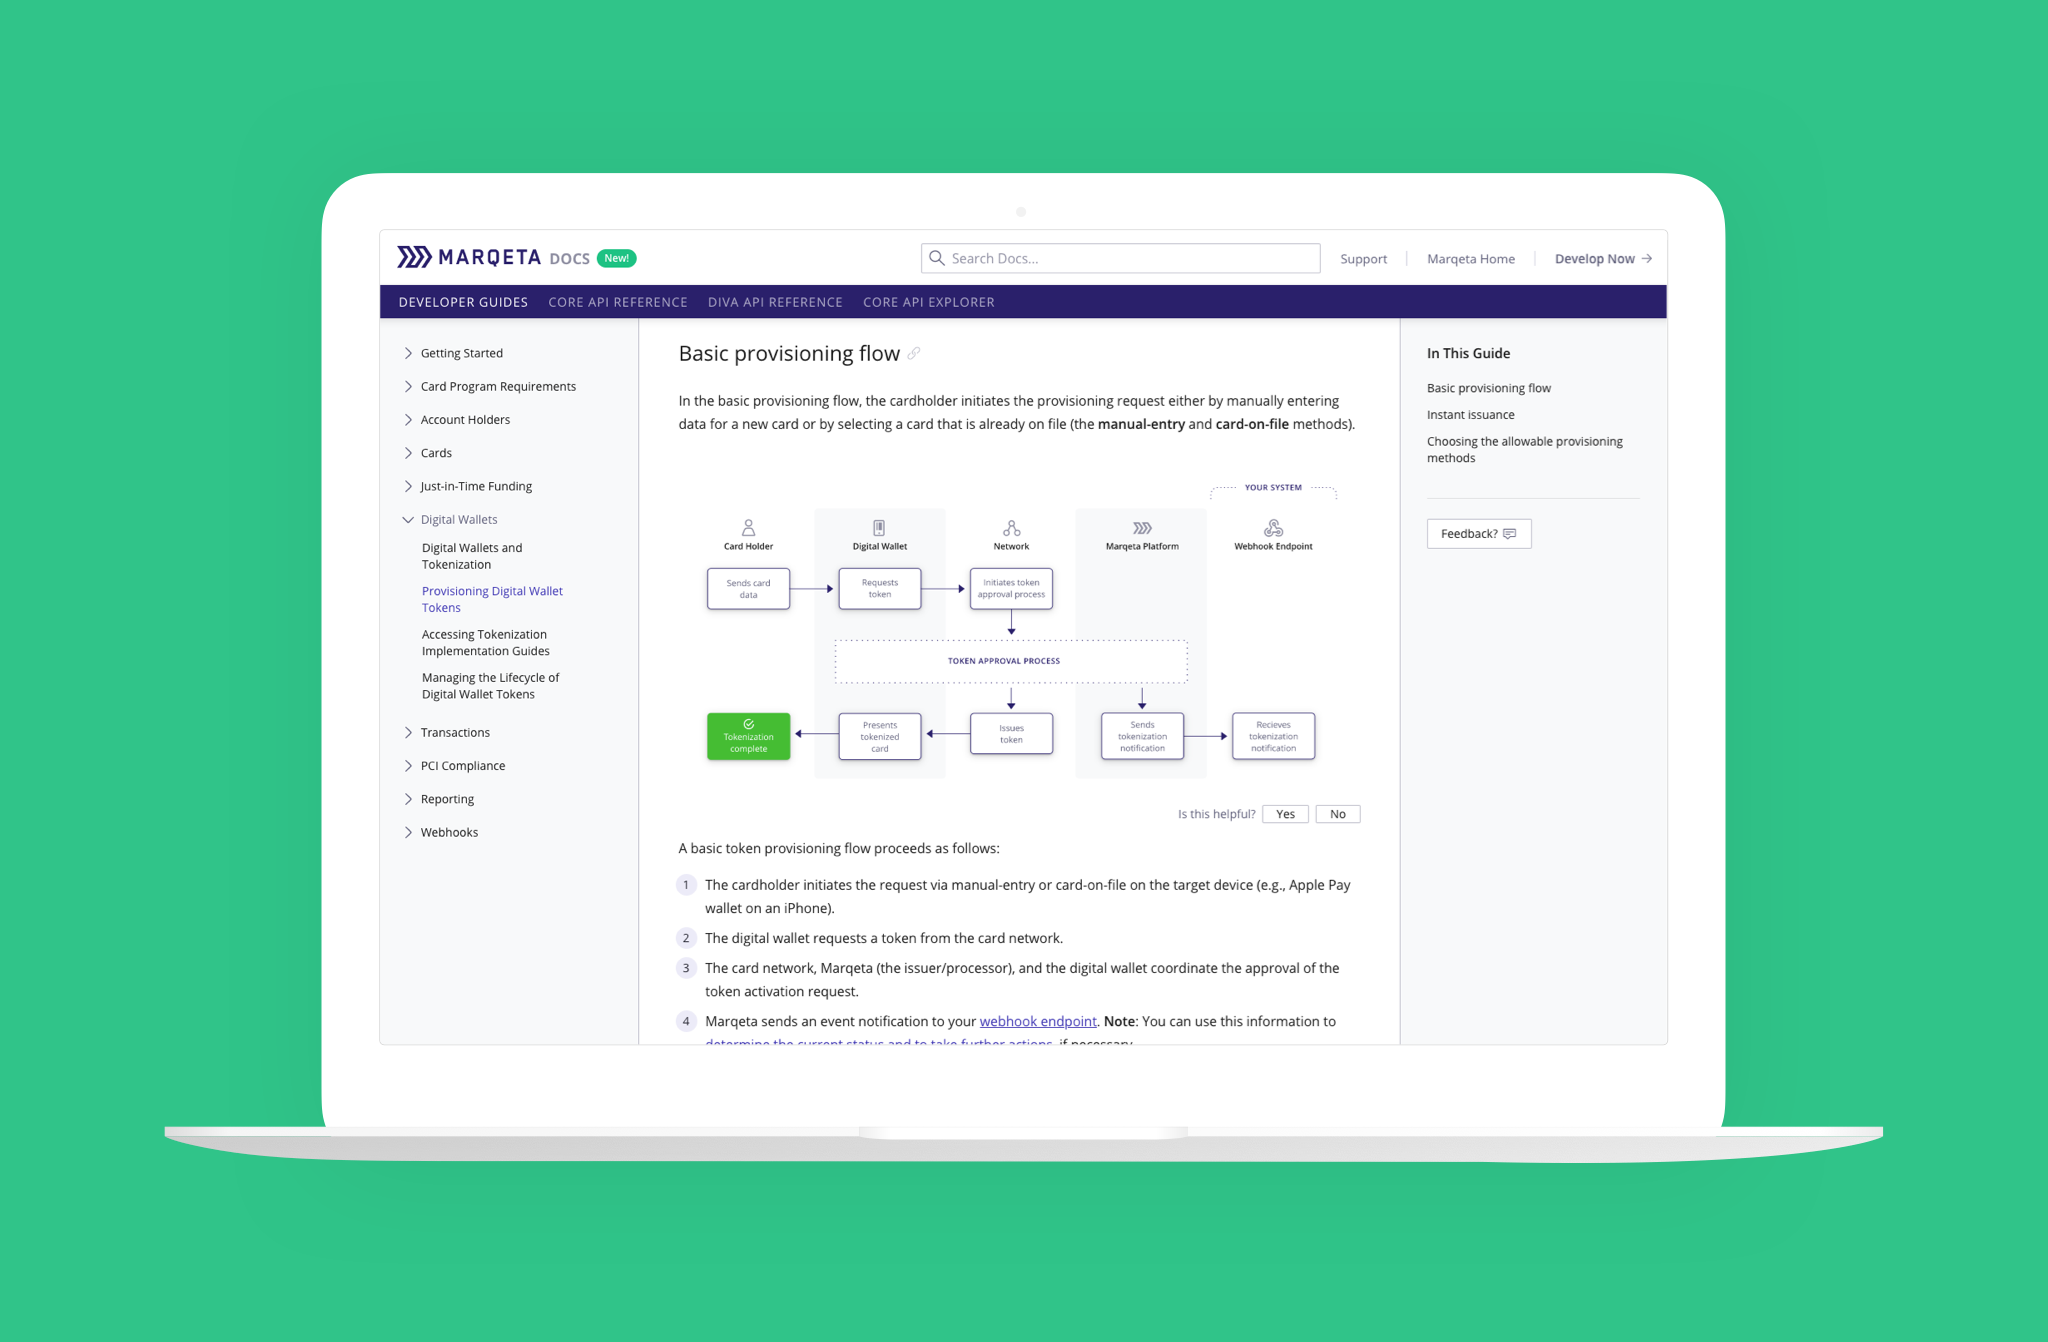This screenshot has height=1342, width=2048.
Task: Click the Tokenization complete checkmark icon
Action: (x=748, y=724)
